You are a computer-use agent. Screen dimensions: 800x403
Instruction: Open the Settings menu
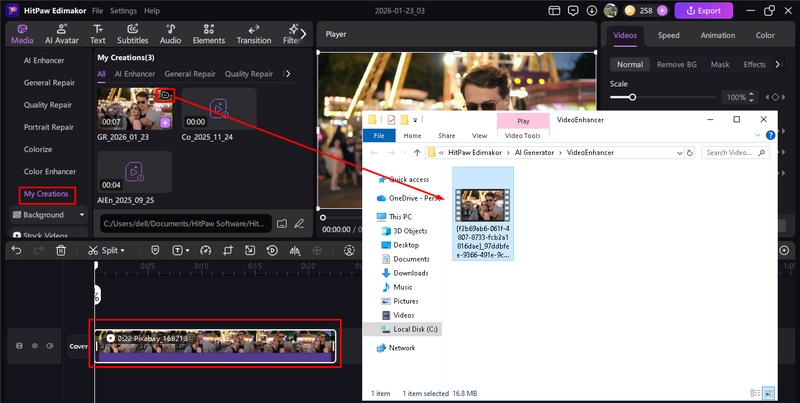coord(123,11)
